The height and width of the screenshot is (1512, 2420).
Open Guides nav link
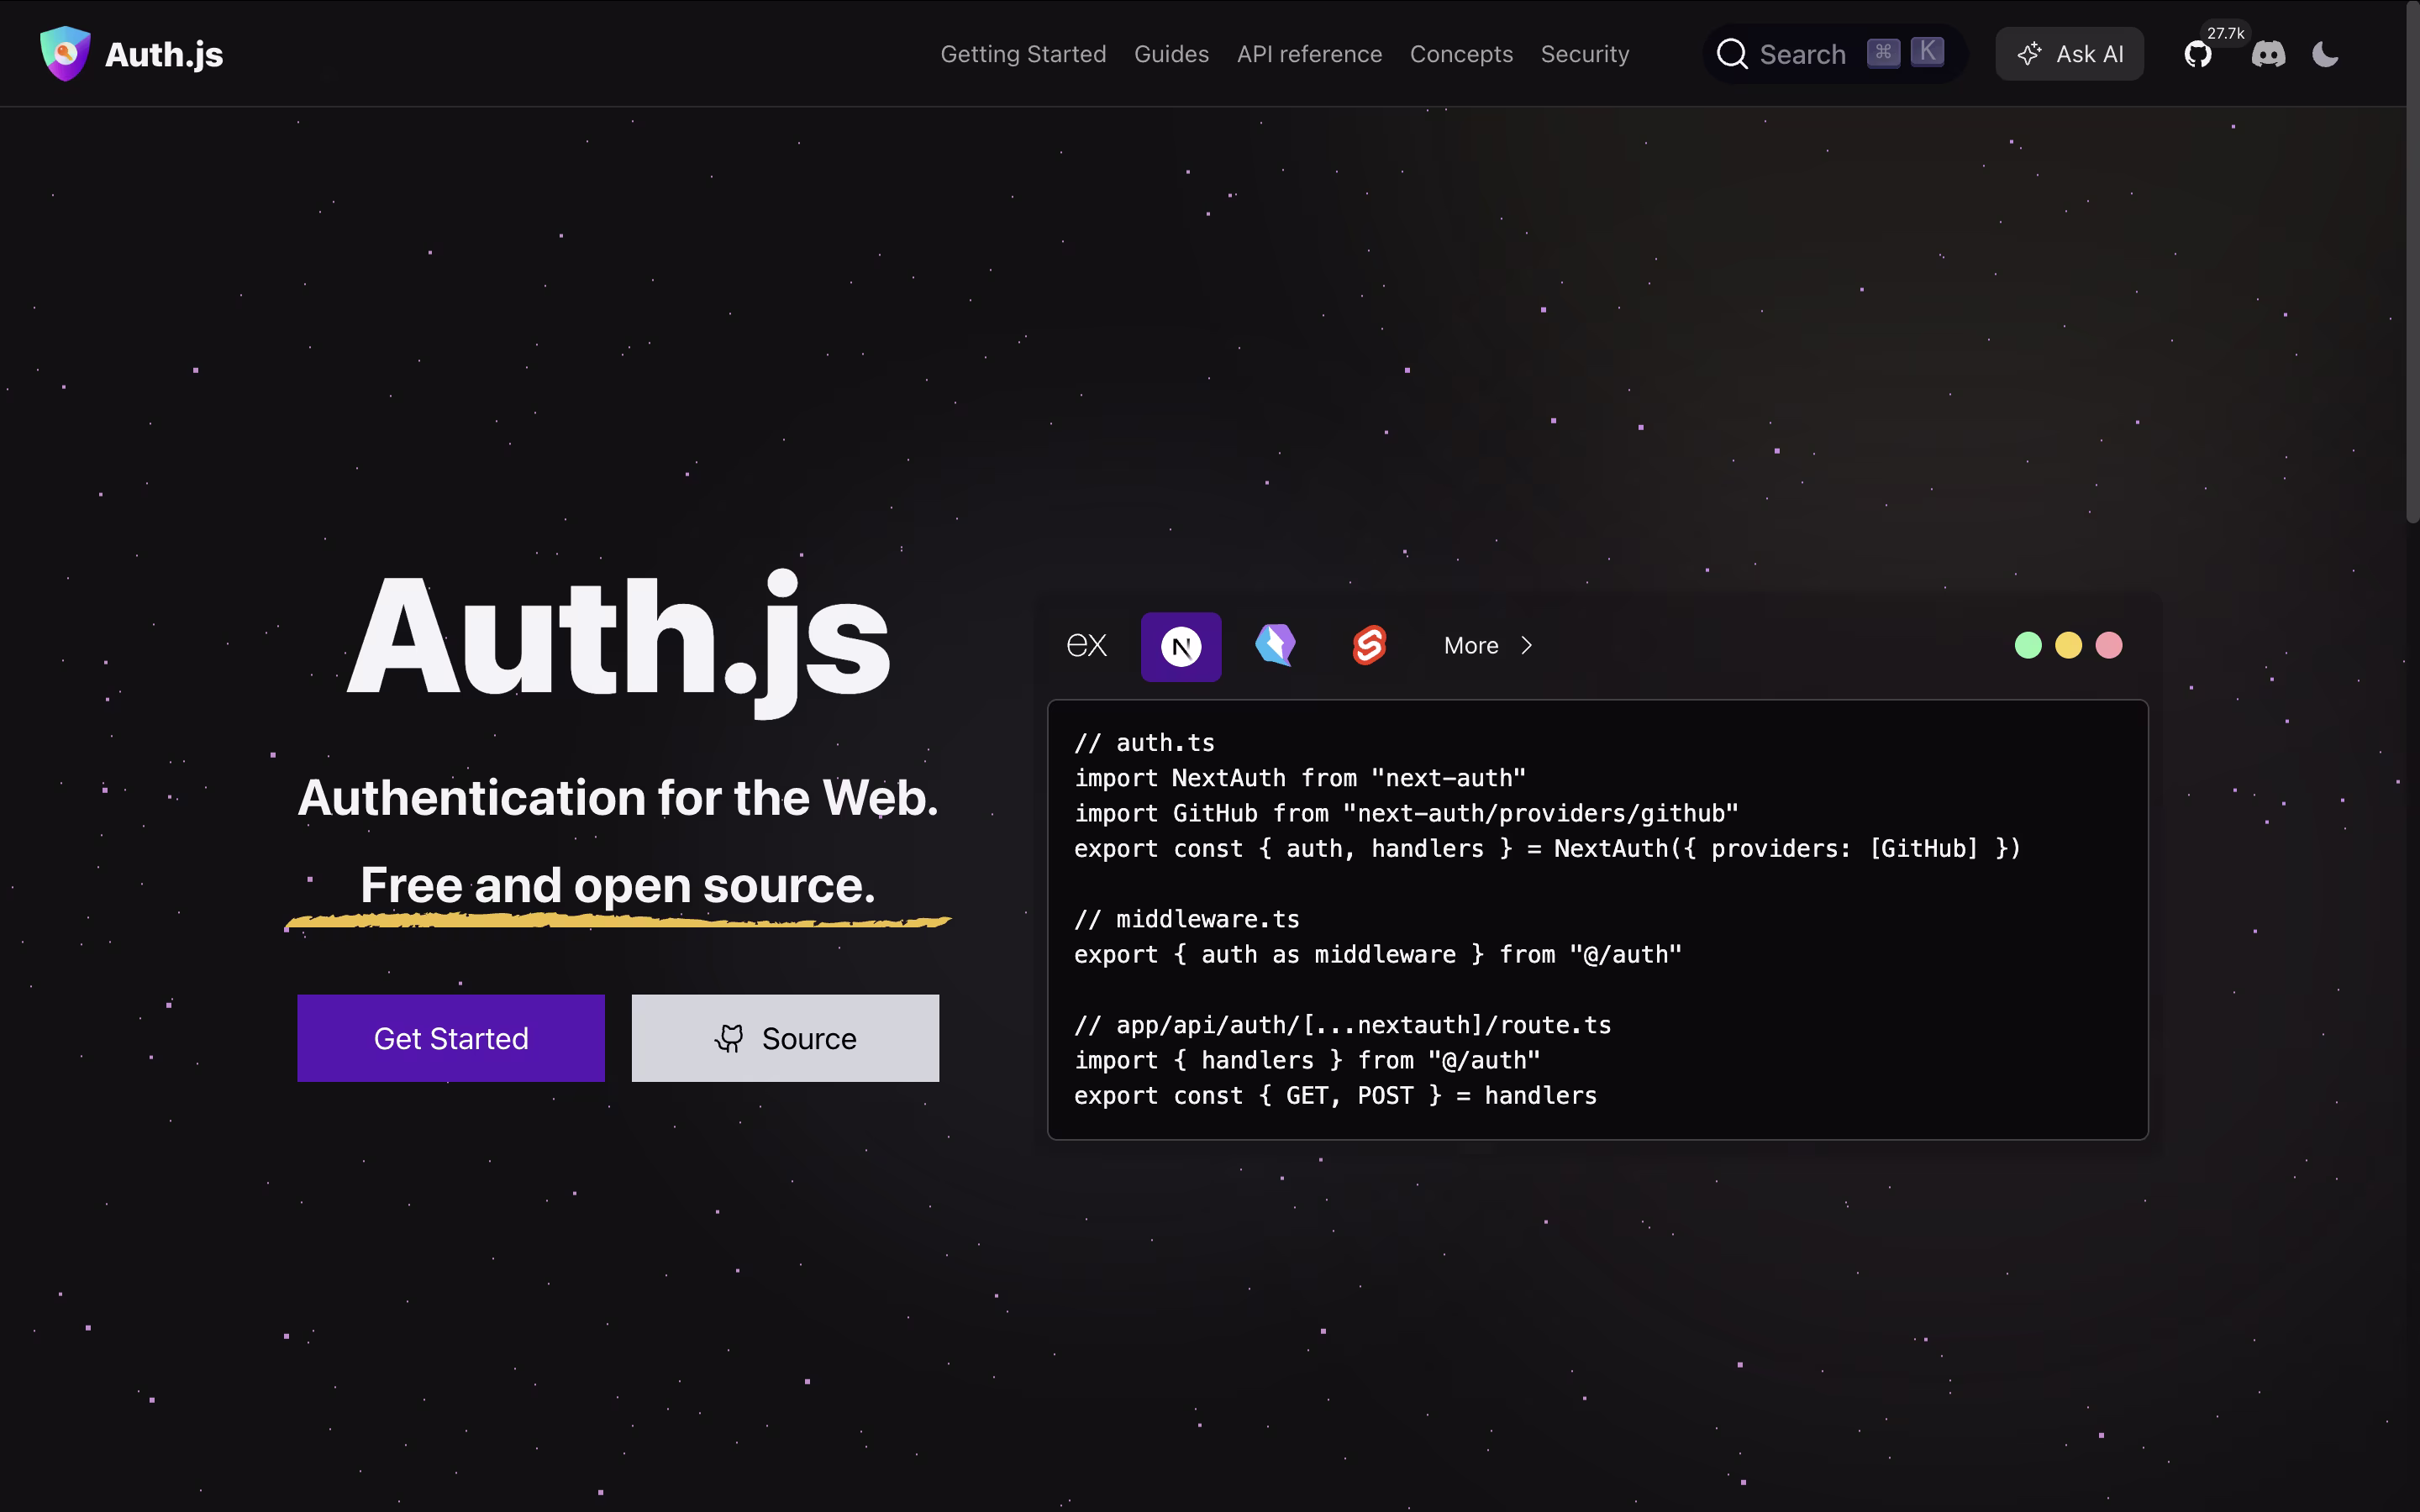[x=1171, y=54]
